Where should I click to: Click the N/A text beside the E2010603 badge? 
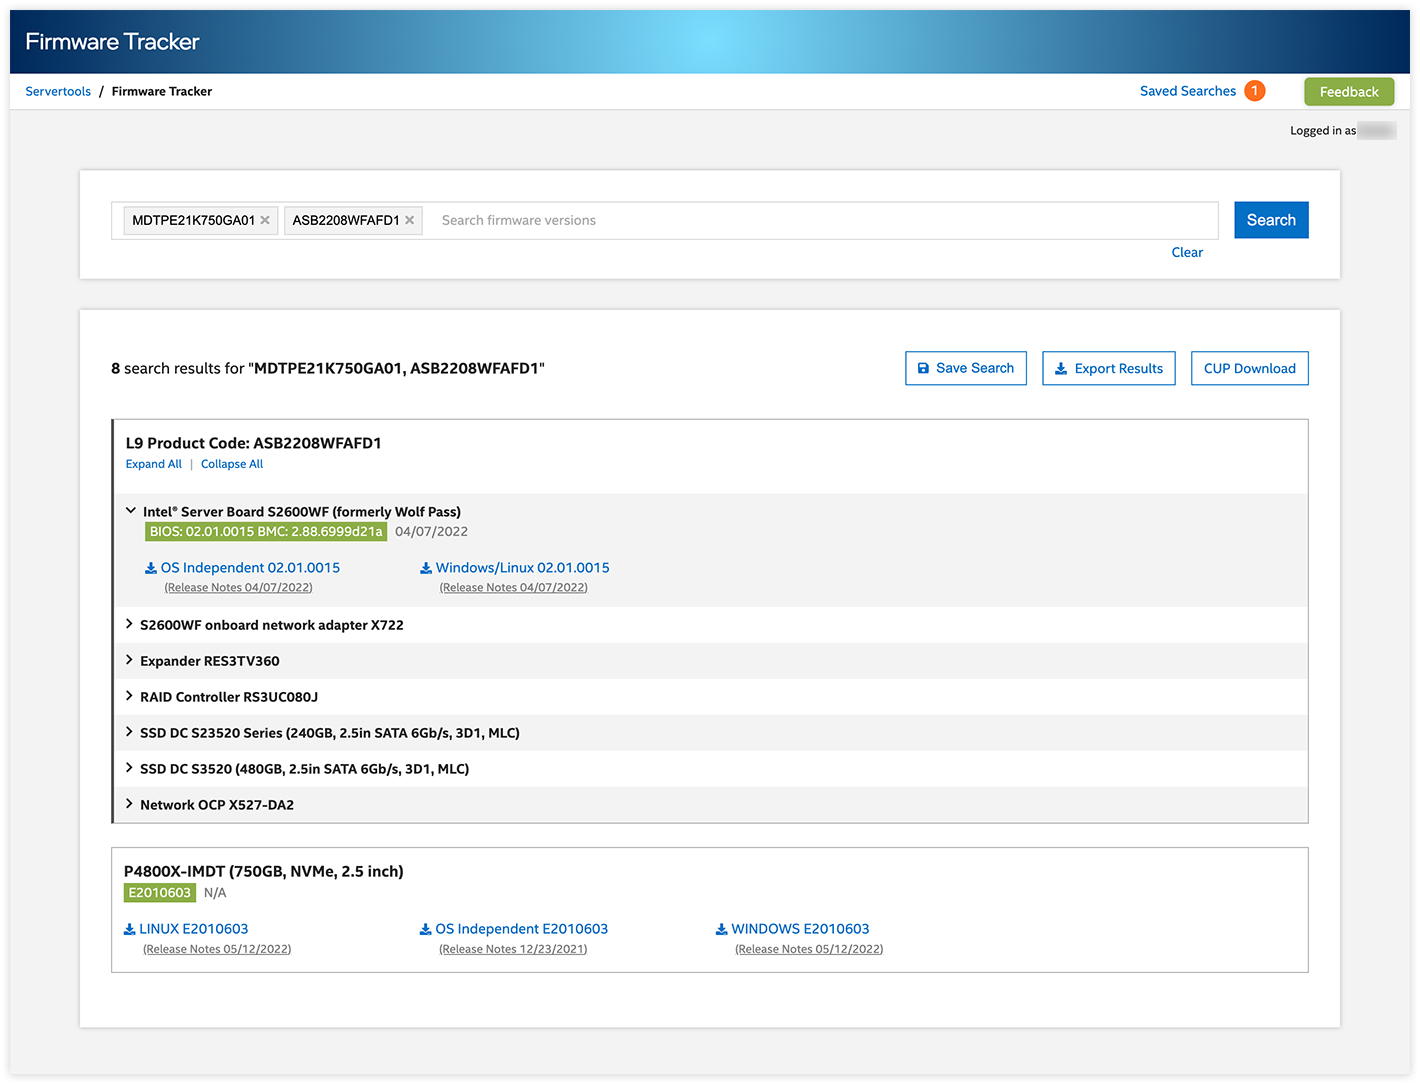coord(215,893)
